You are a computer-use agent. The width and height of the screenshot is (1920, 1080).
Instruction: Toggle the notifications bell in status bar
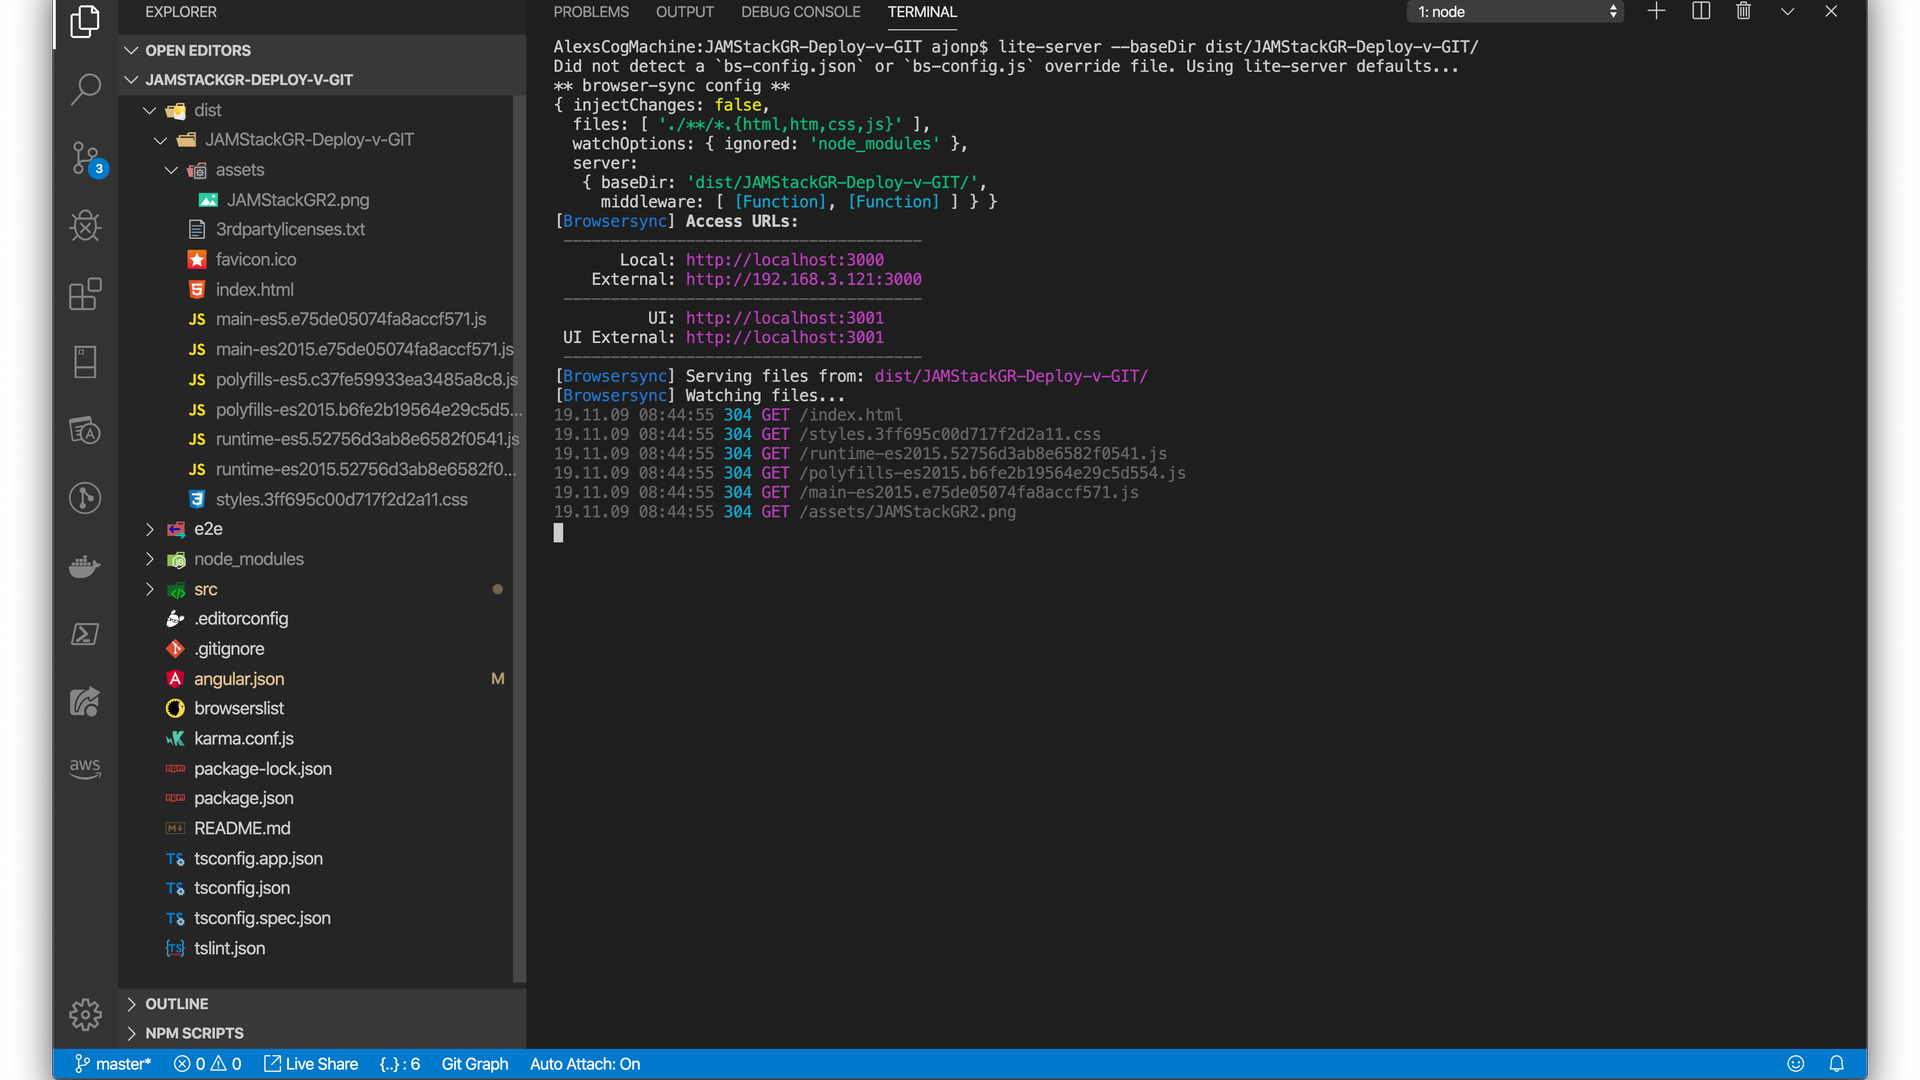pyautogui.click(x=1836, y=1064)
